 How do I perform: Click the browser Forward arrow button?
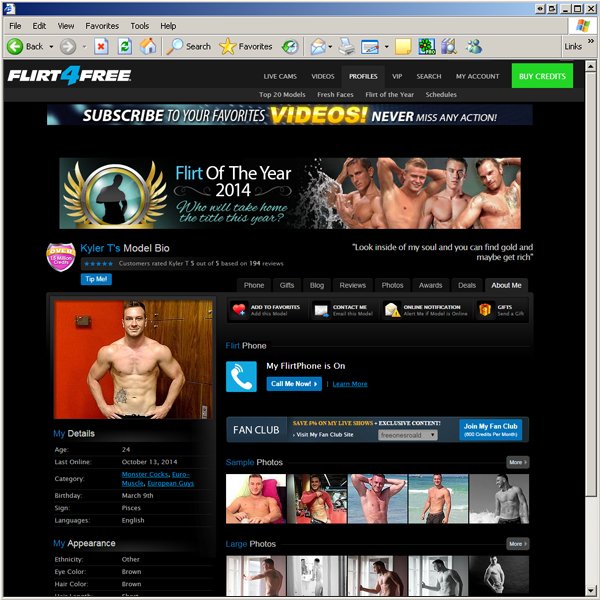[x=68, y=47]
